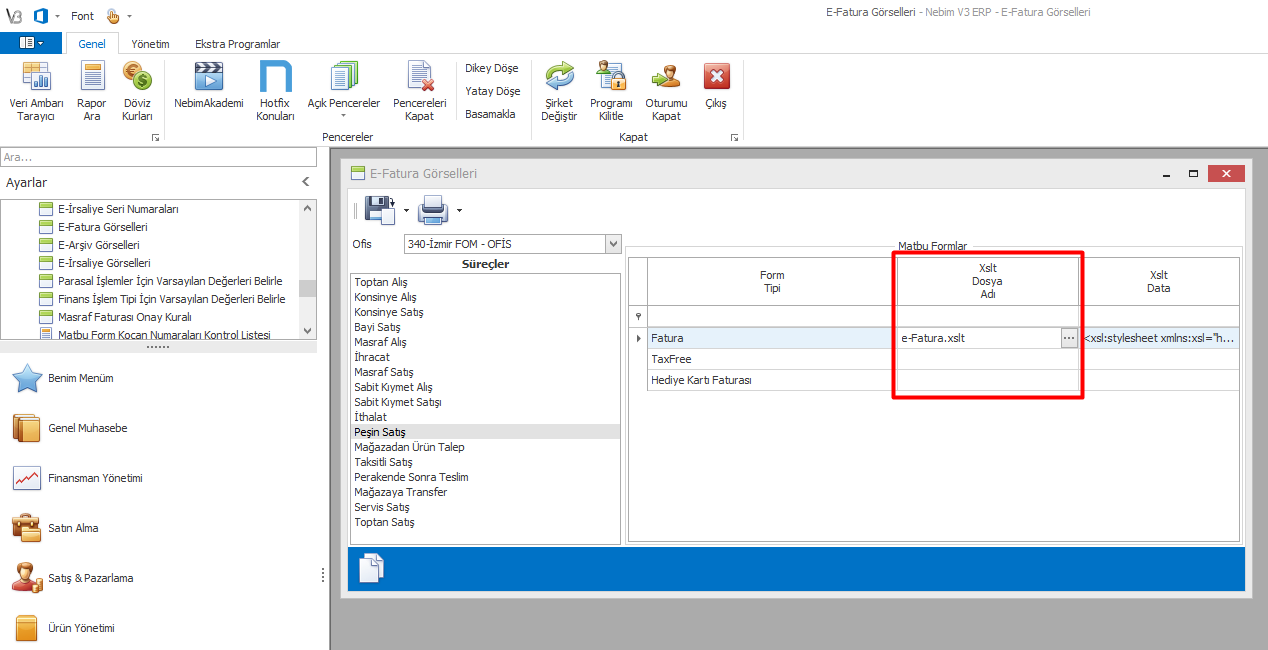Screen dimensions: 1268x650
Task: Expand the Ofis combo box dropdown
Action: 612,244
